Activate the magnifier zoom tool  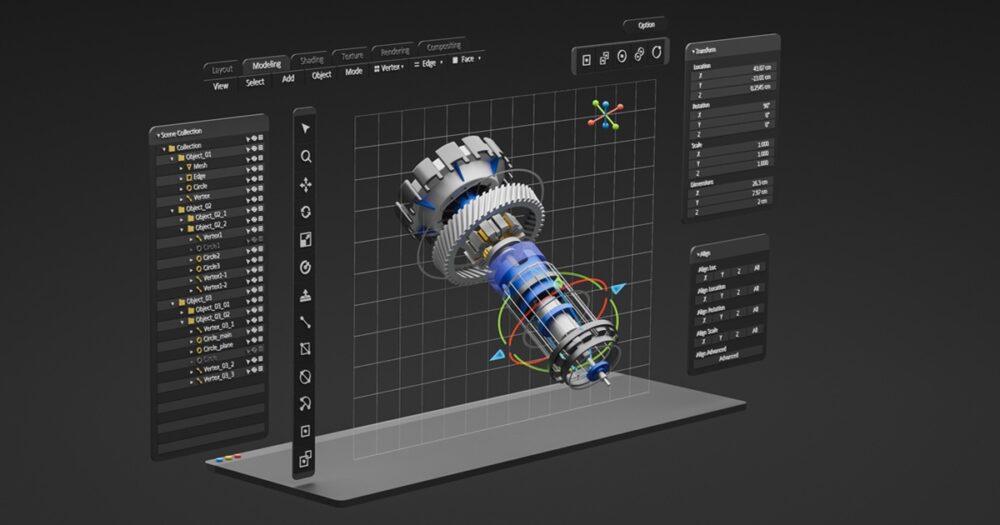pos(305,157)
